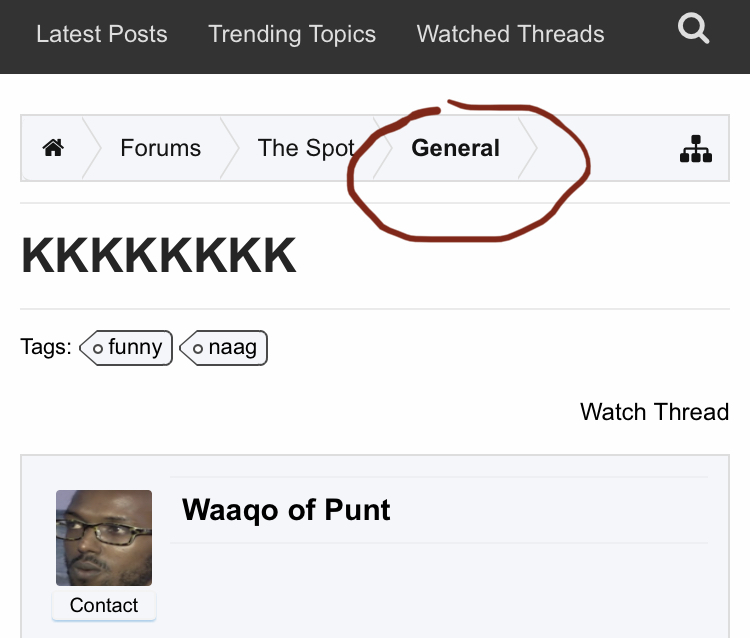Screen dimensions: 750x638
Task: Click the small circle on the funny tag
Action: coord(98,349)
